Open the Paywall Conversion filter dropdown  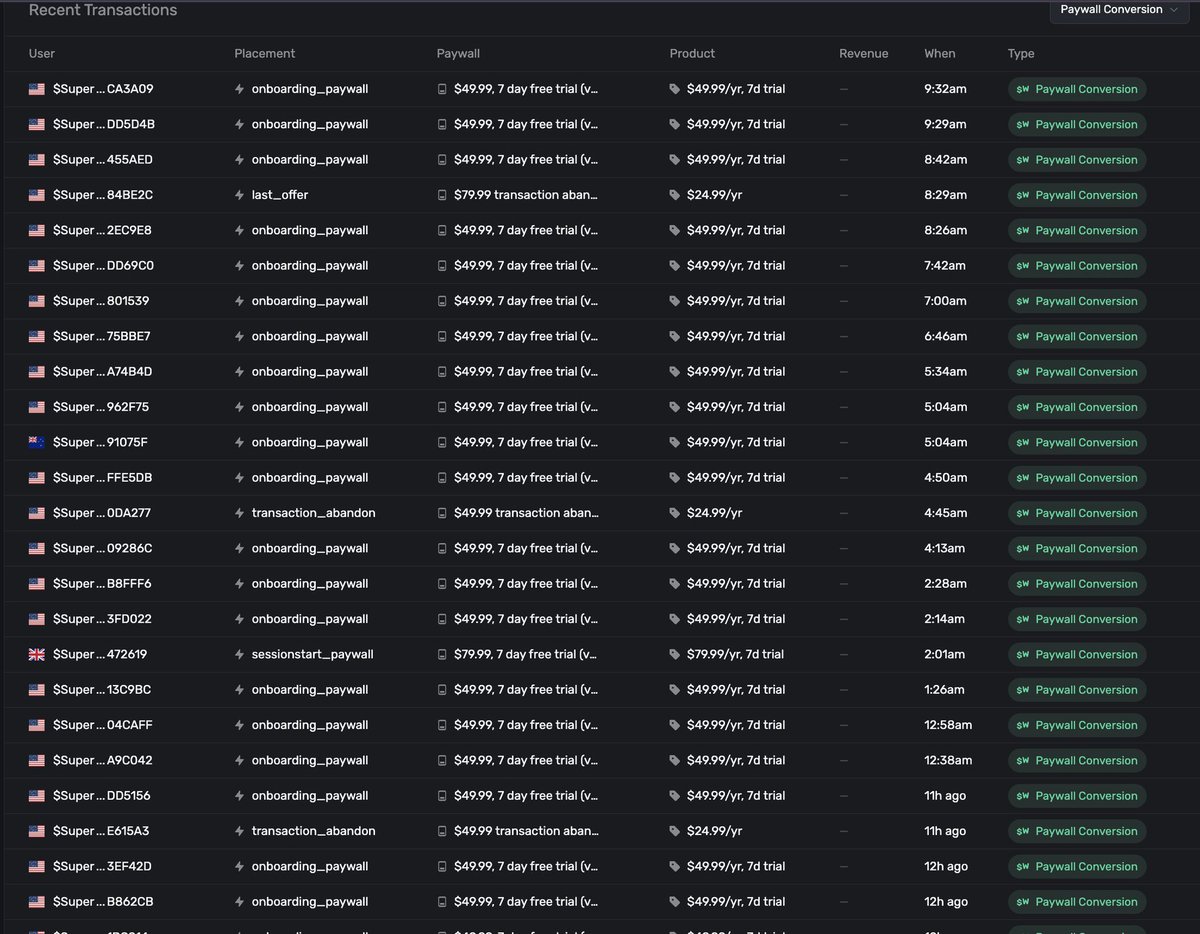[x=1118, y=10]
